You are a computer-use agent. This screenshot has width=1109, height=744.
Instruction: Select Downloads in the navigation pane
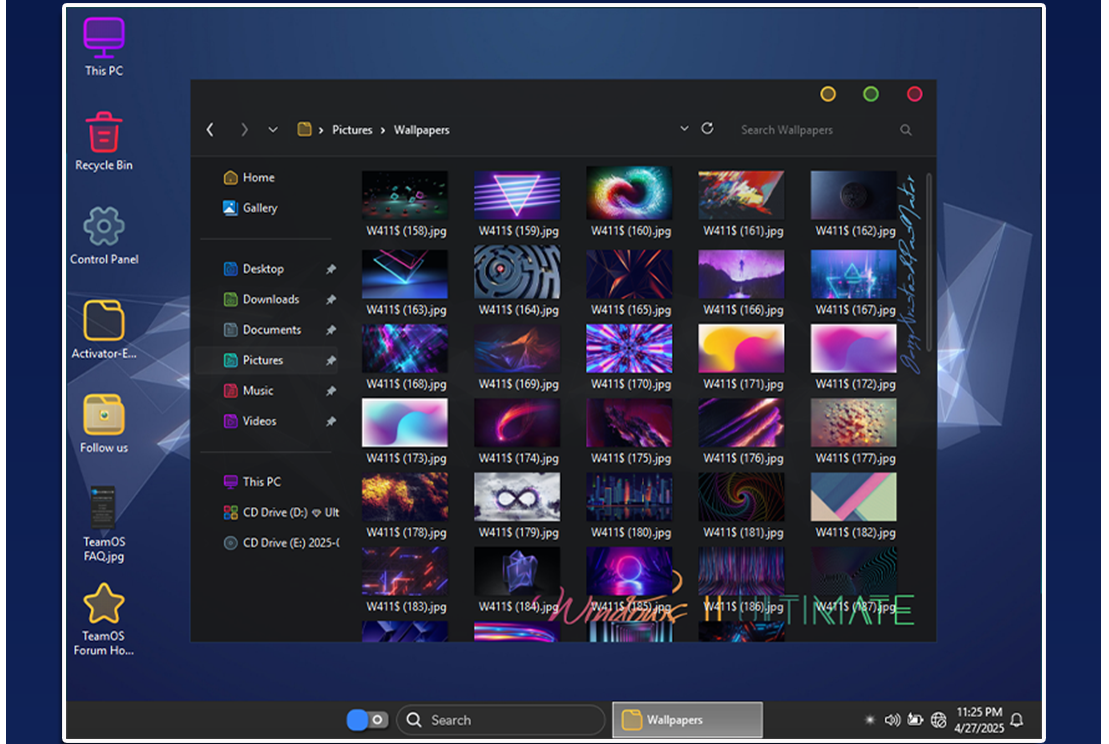tap(270, 299)
